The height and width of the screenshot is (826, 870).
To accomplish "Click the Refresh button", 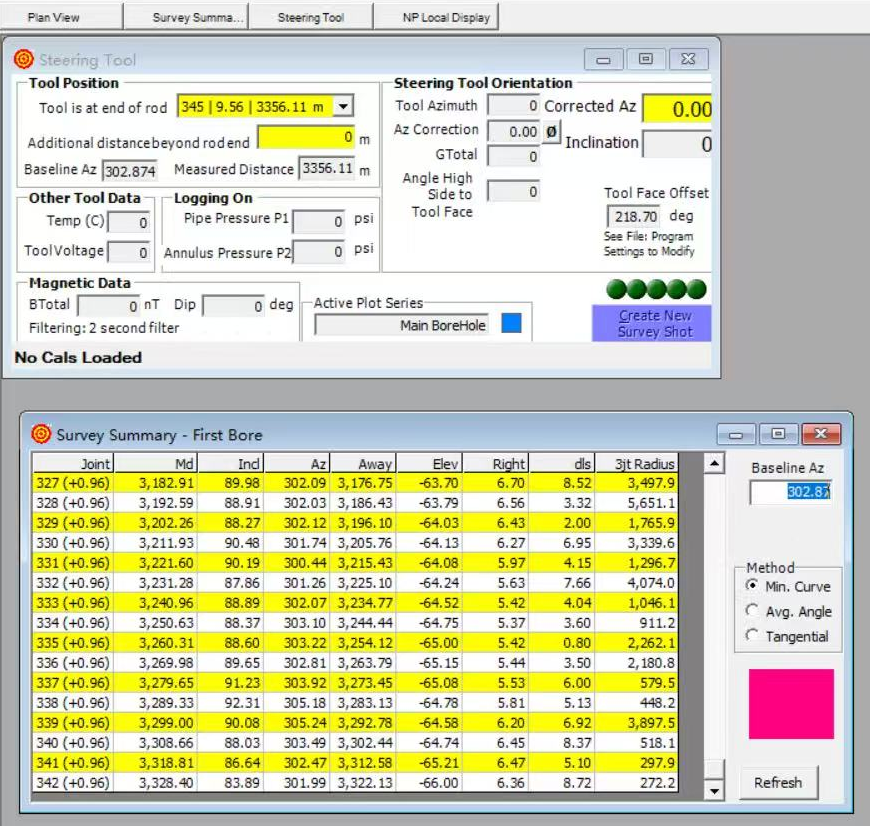I will 778,783.
